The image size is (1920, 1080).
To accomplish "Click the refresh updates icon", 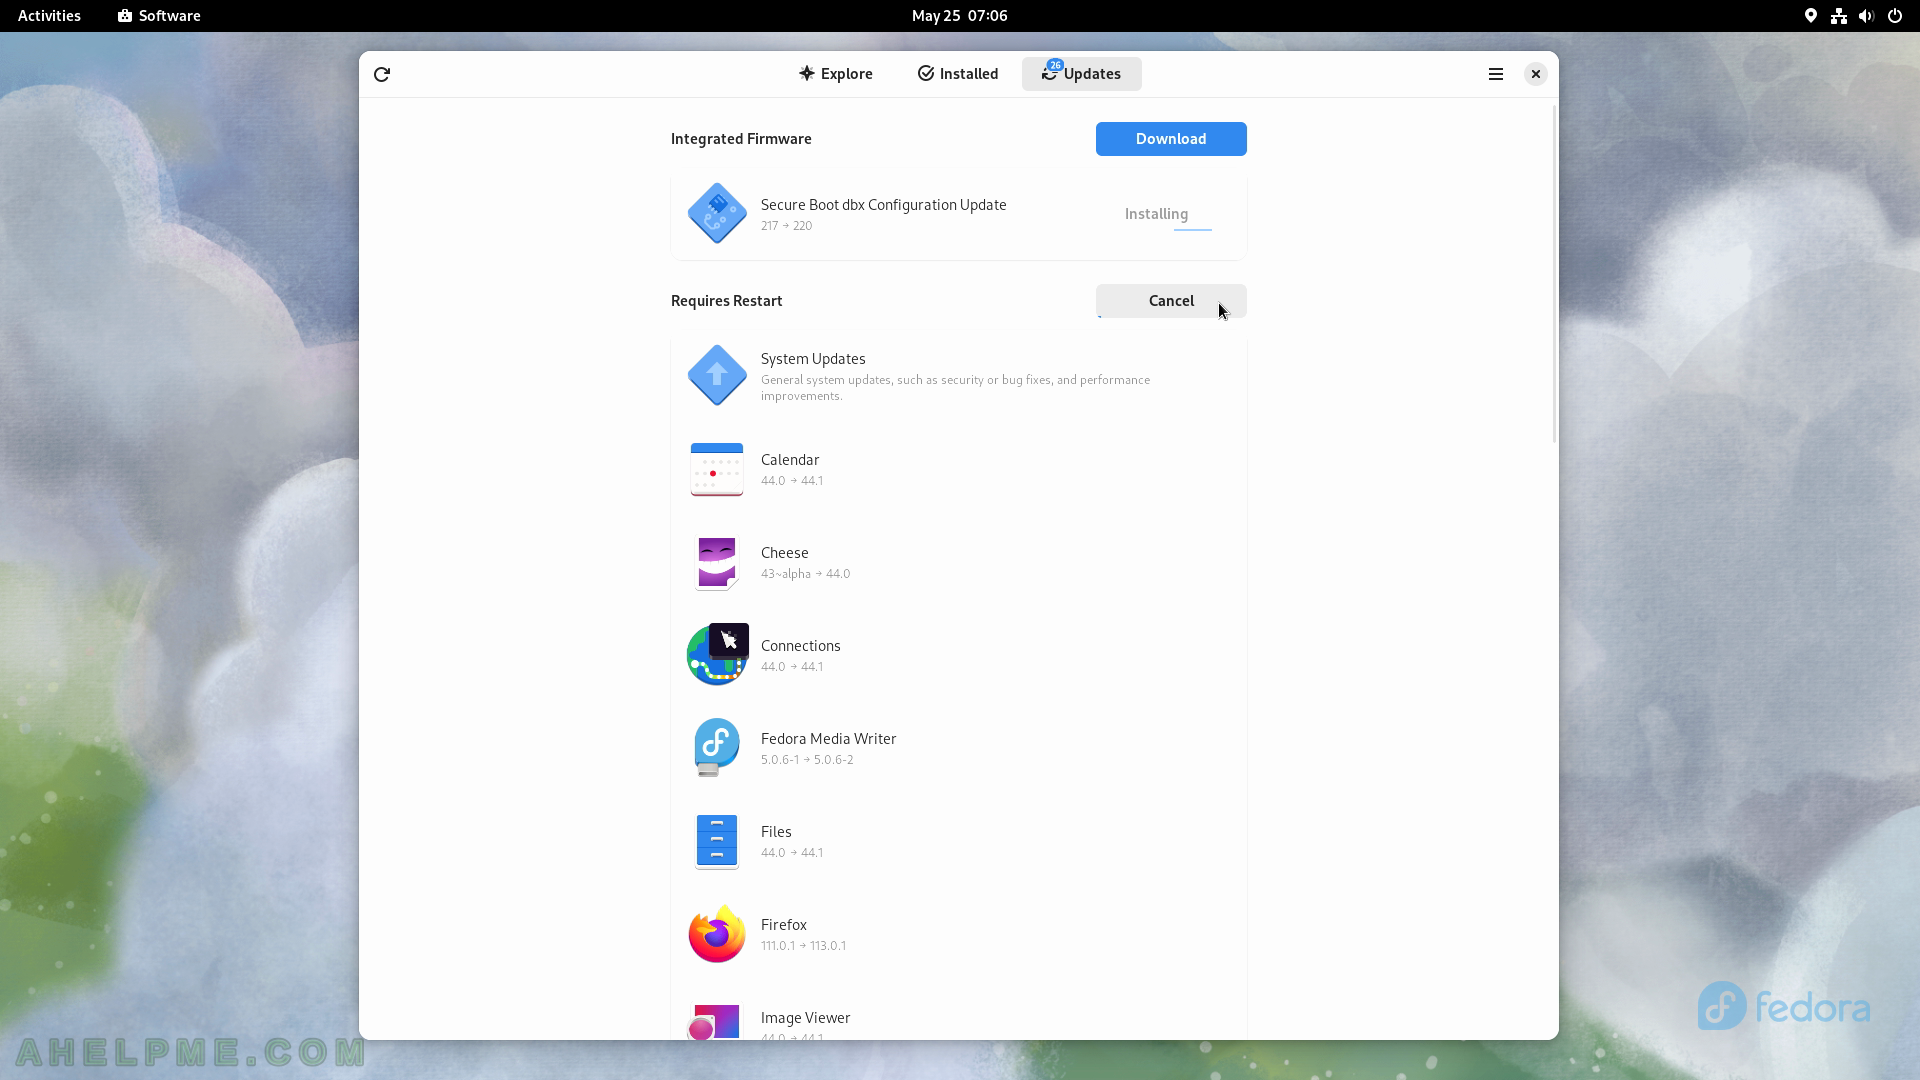I will [x=382, y=74].
